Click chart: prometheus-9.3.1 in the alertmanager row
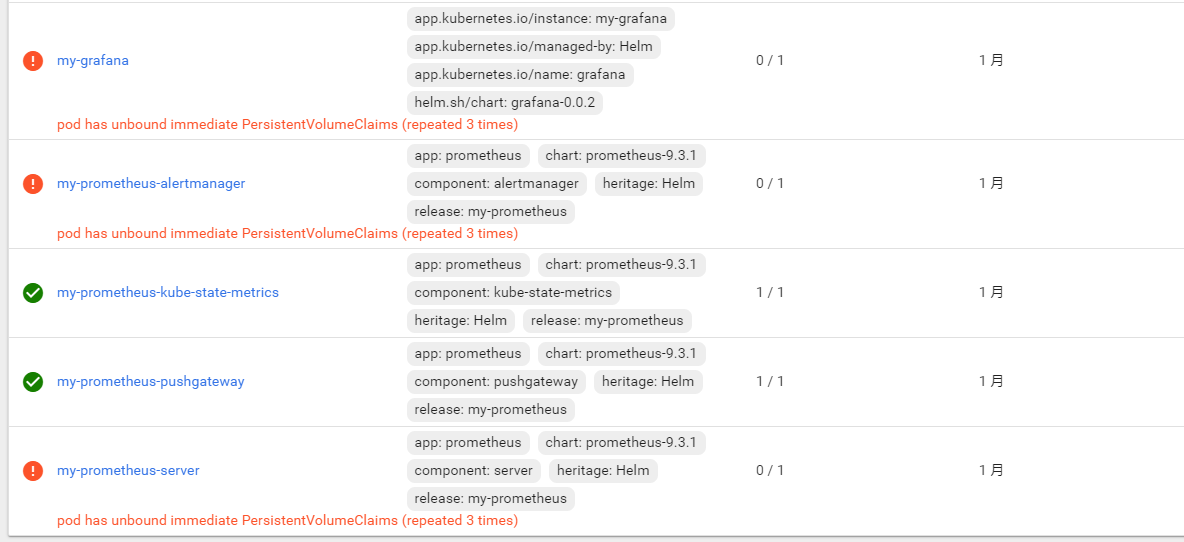This screenshot has width=1184, height=542. 622,156
